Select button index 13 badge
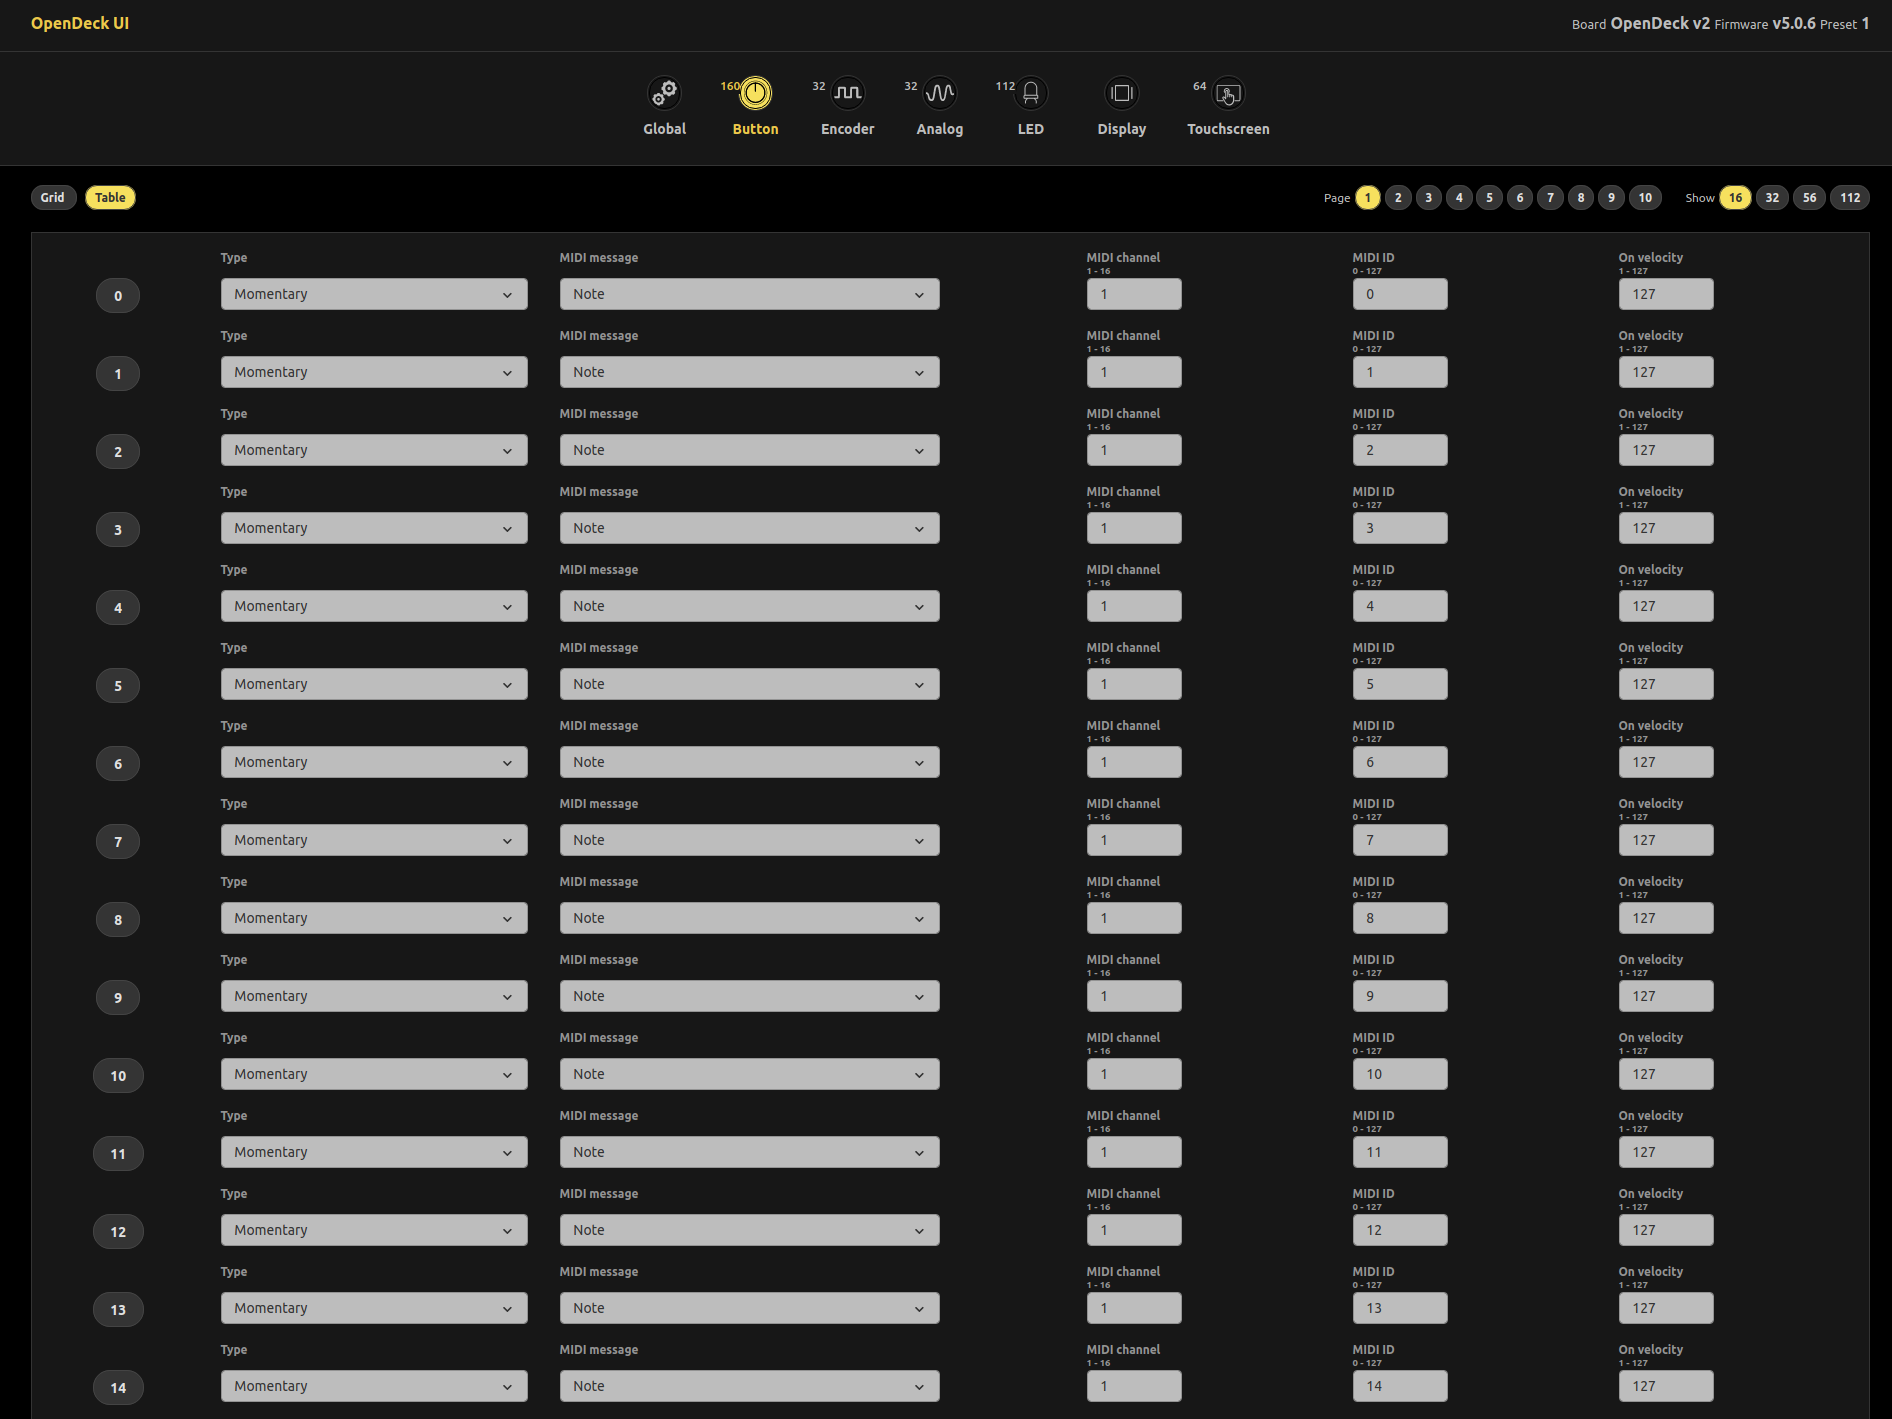Viewport: 1892px width, 1419px height. pyautogui.click(x=118, y=1310)
